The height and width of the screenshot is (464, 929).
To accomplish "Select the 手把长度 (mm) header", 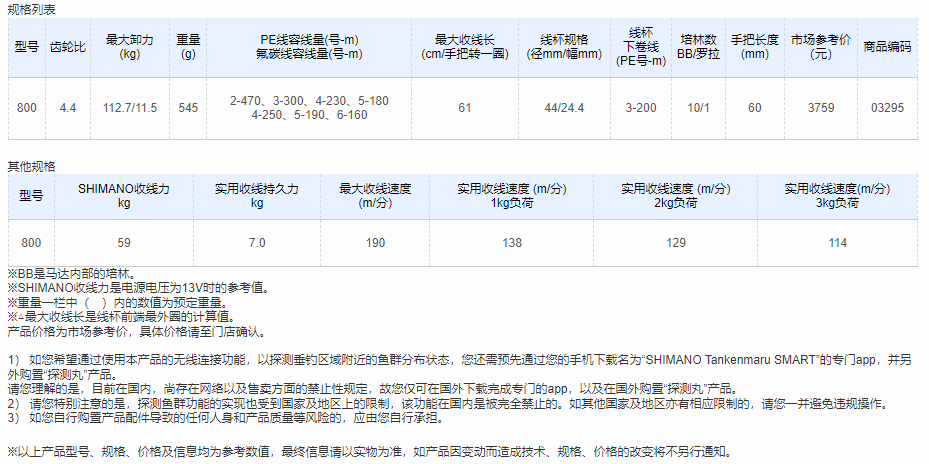I will click(754, 47).
